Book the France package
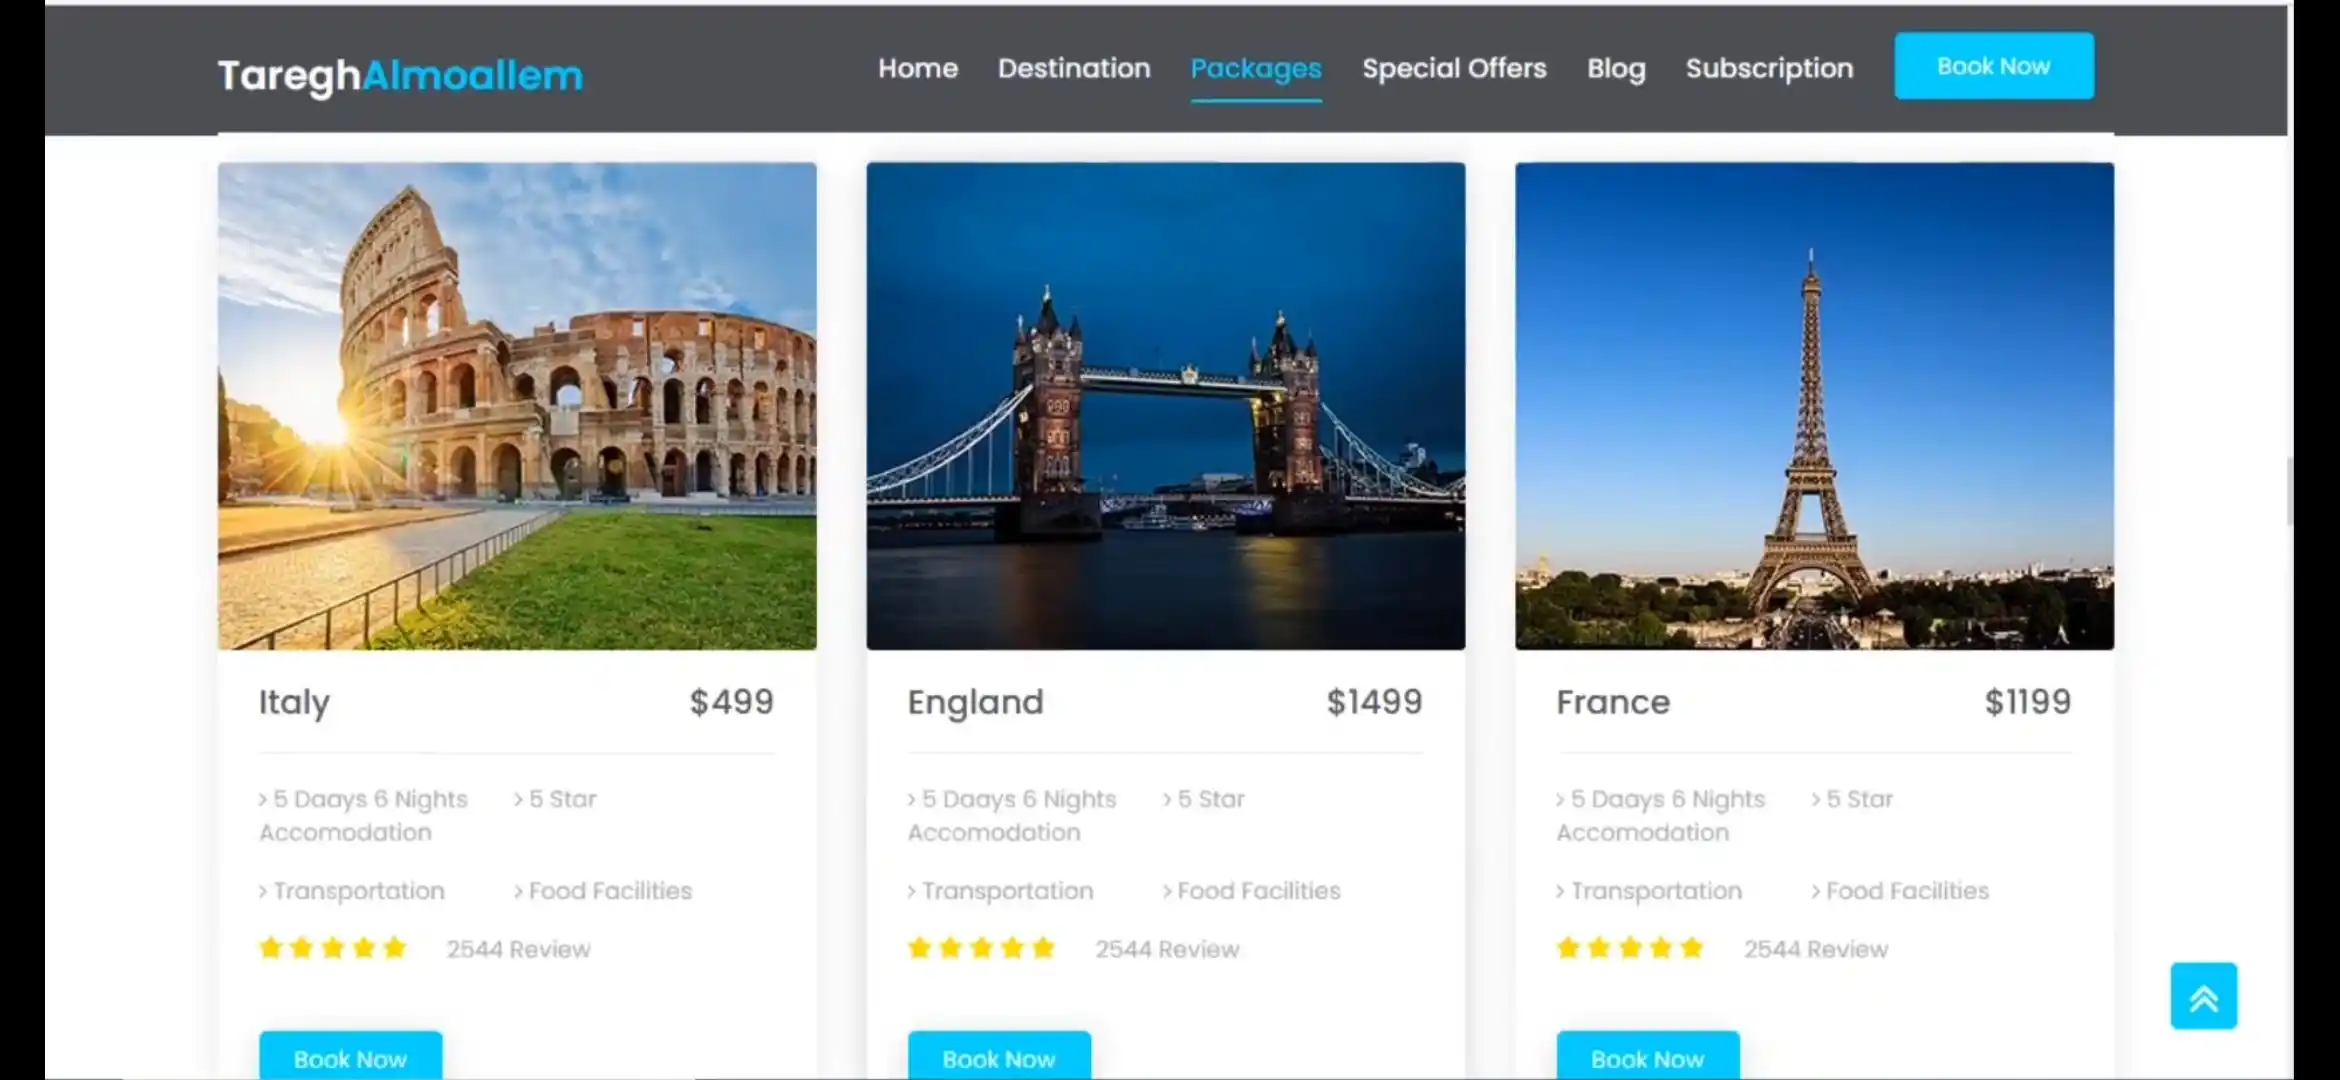2340x1080 pixels. pos(1647,1057)
